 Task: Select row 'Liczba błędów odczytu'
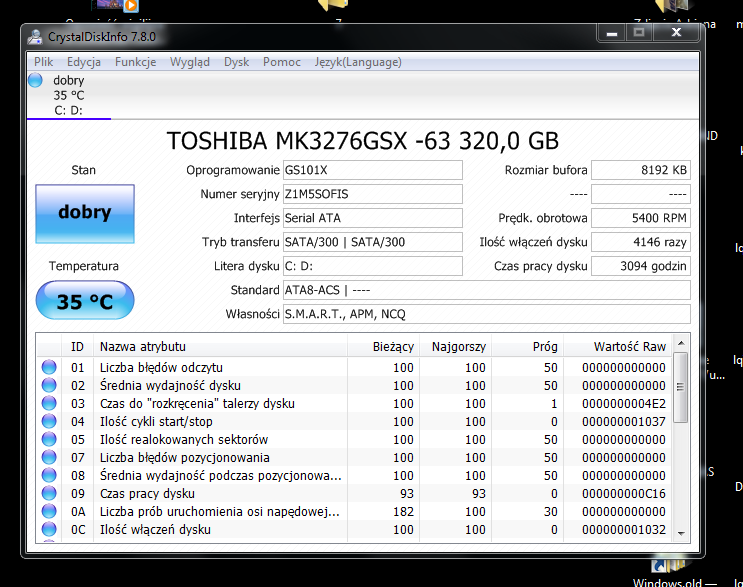(x=354, y=367)
